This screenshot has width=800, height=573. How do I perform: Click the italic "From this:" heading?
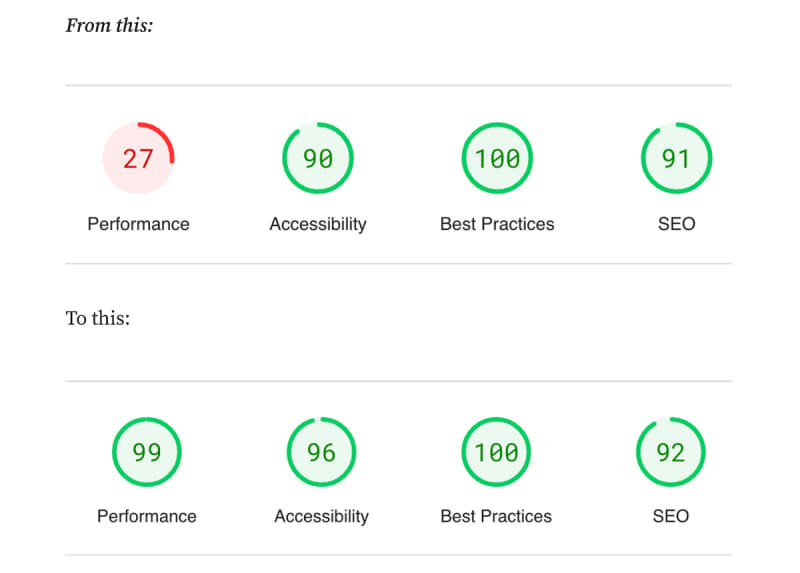[x=109, y=26]
